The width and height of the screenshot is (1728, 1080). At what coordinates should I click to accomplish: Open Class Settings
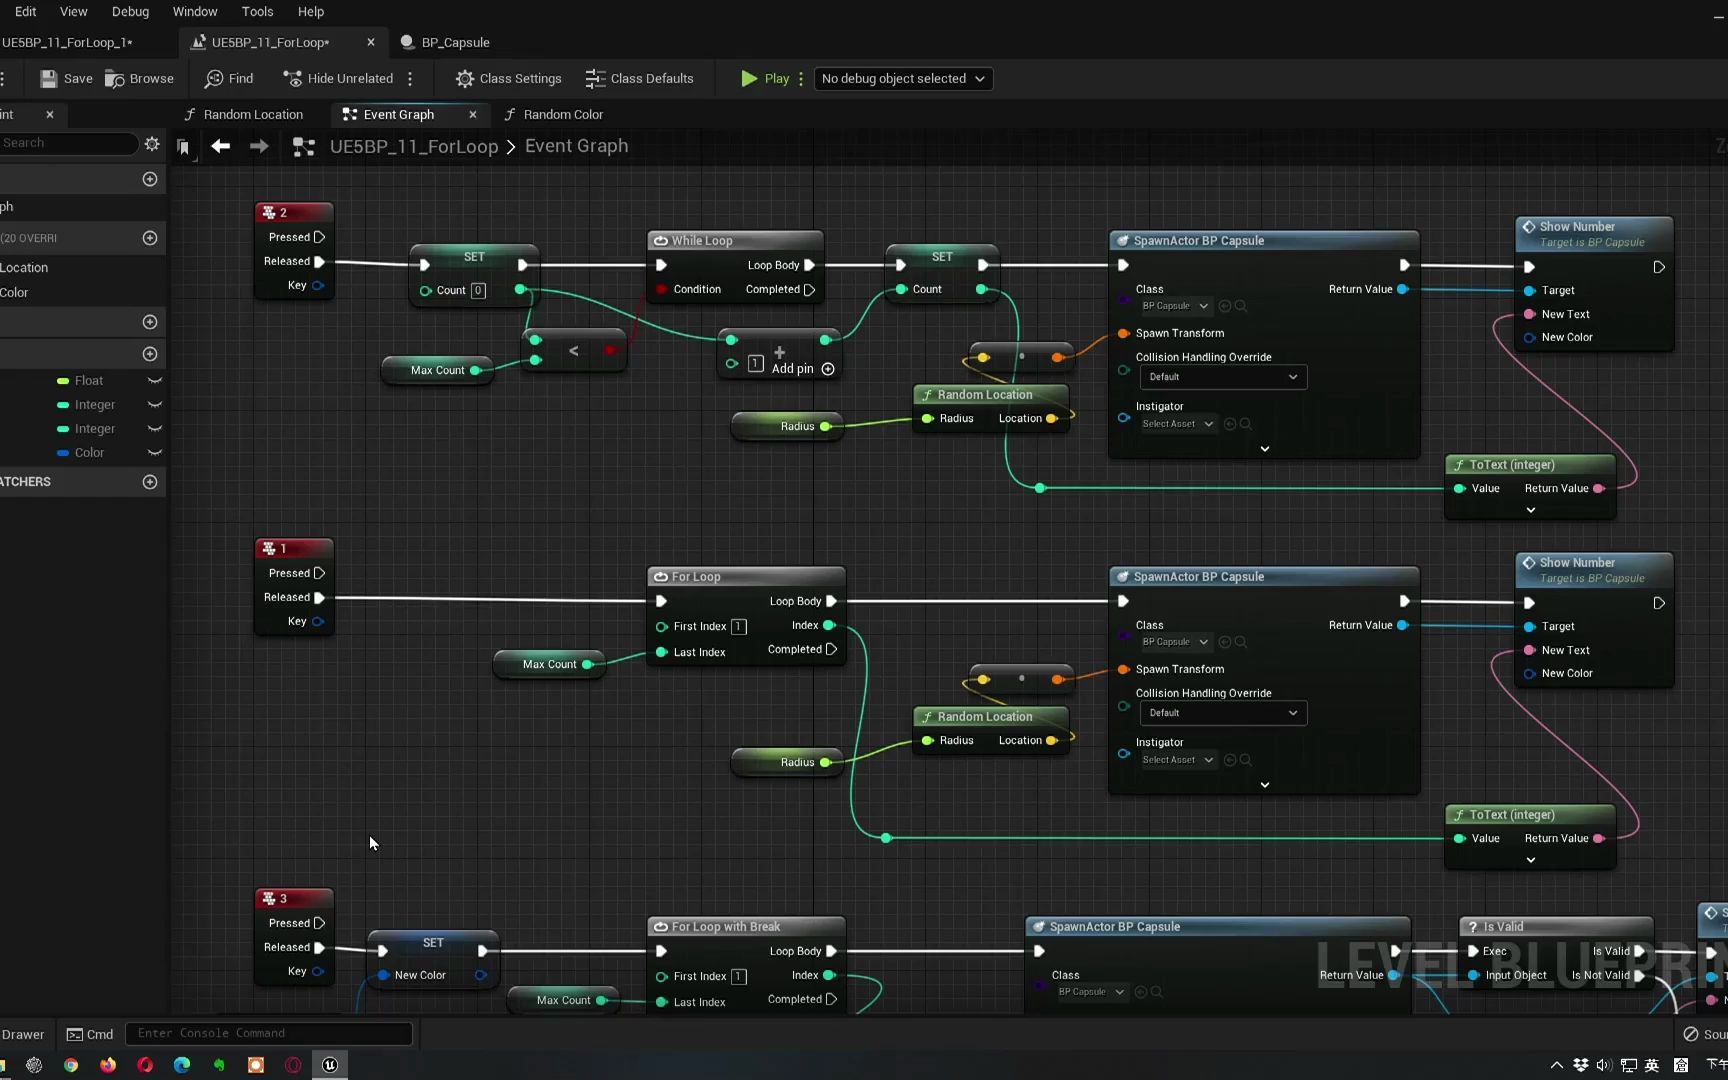(508, 79)
